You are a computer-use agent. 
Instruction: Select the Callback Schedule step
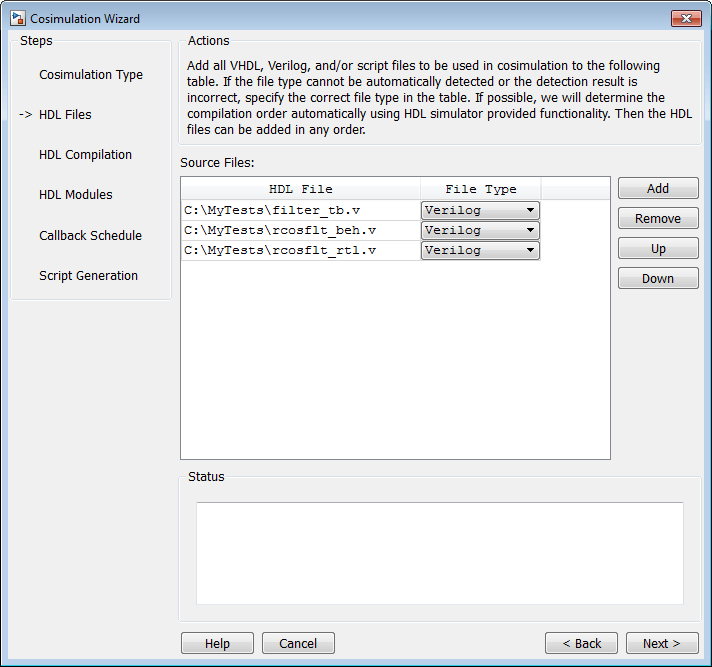[x=90, y=235]
